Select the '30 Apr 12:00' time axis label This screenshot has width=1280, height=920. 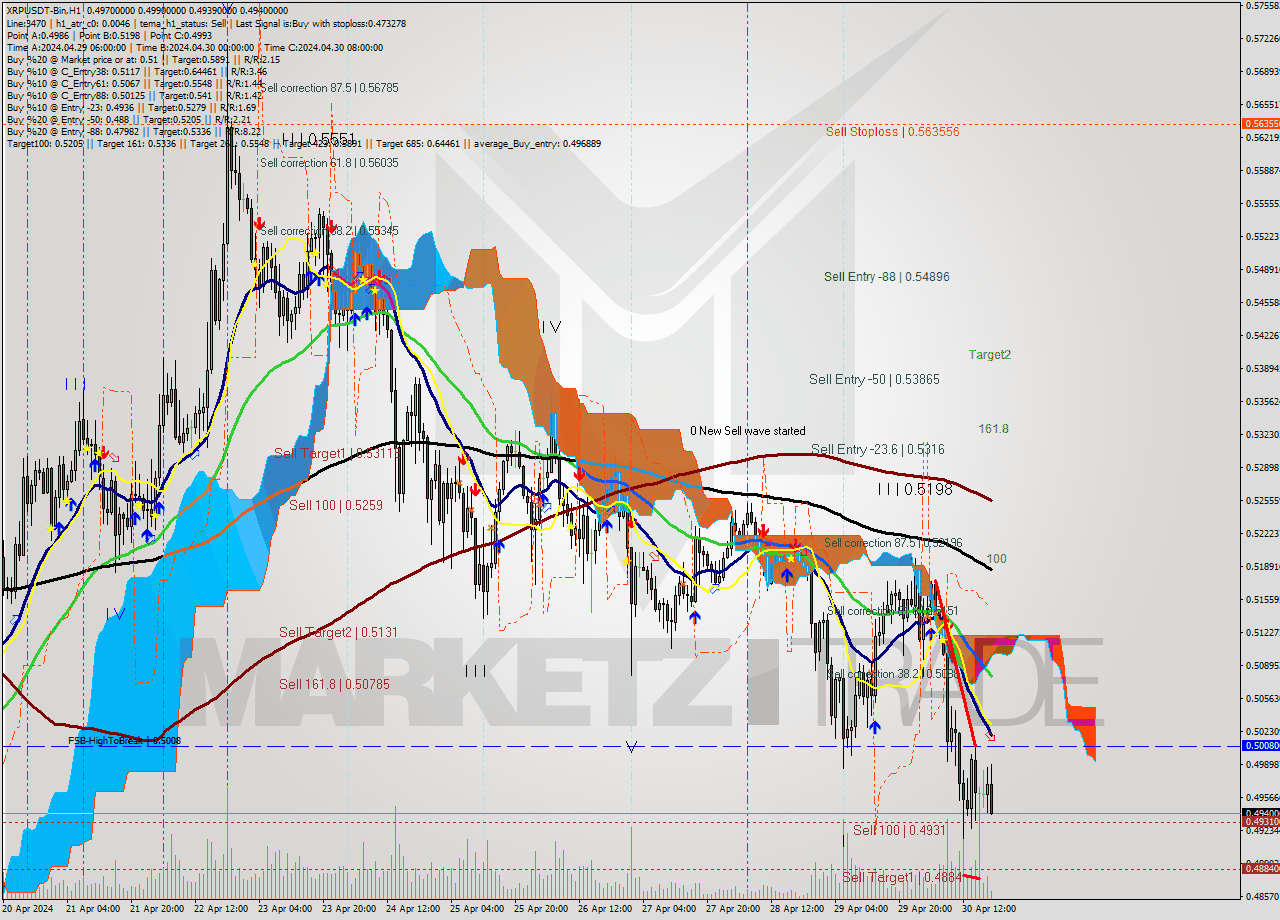point(989,908)
